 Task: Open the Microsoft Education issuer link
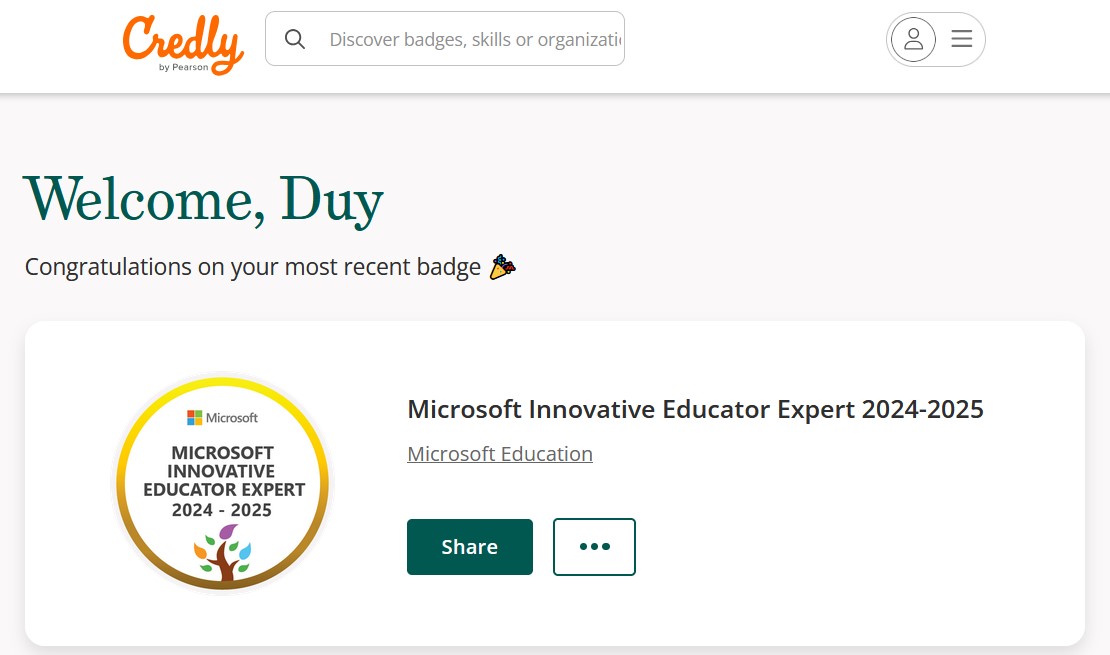(x=500, y=454)
